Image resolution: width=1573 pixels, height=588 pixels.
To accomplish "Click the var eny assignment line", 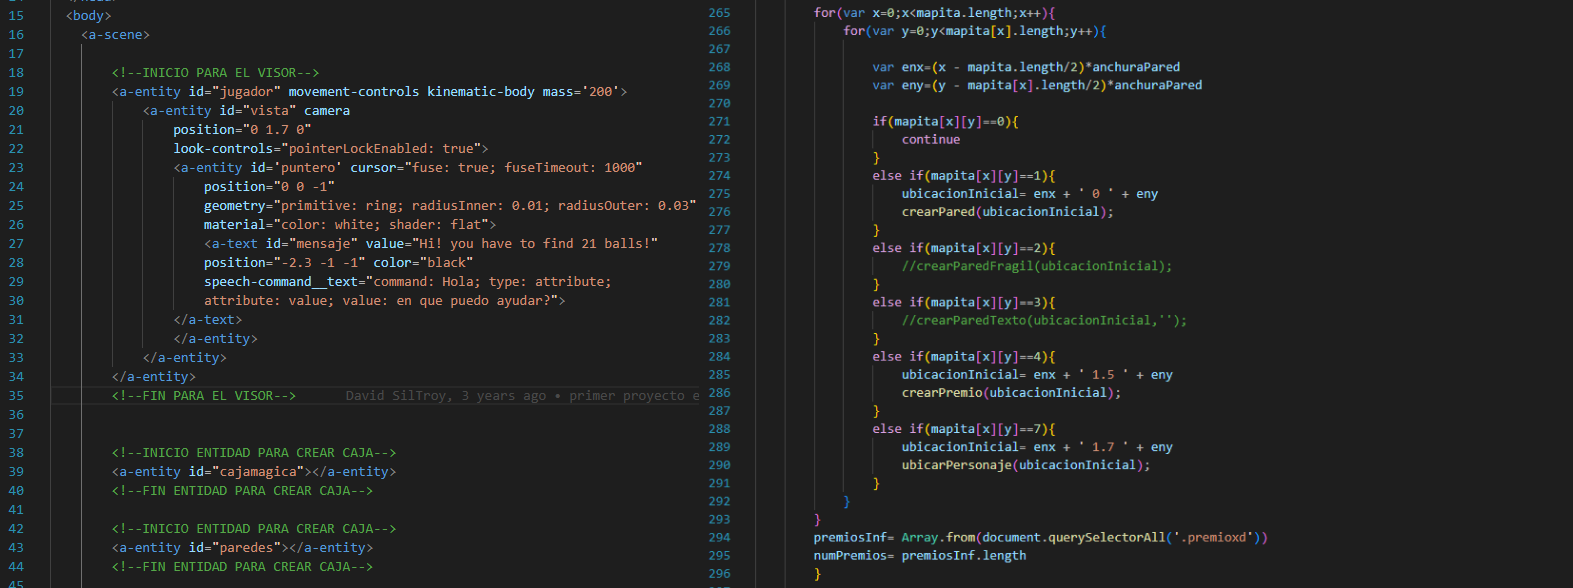I will coord(1037,85).
